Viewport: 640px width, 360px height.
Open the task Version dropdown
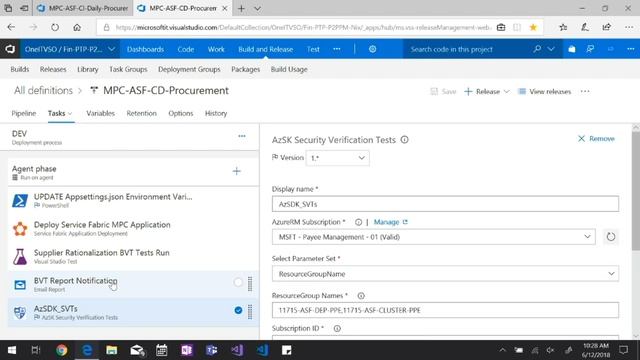tap(338, 158)
